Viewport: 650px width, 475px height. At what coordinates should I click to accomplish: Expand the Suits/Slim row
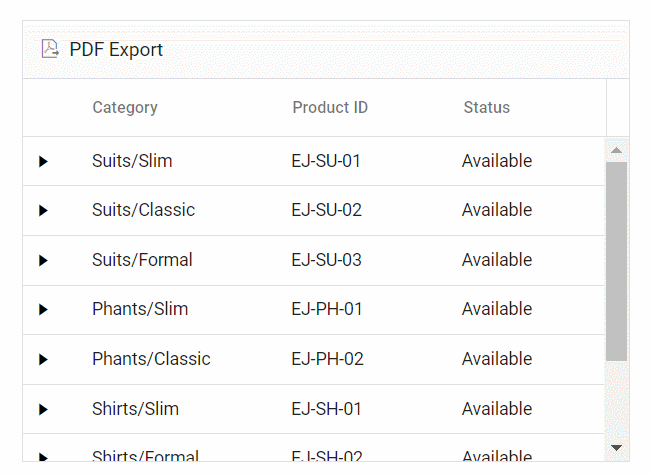pos(43,161)
